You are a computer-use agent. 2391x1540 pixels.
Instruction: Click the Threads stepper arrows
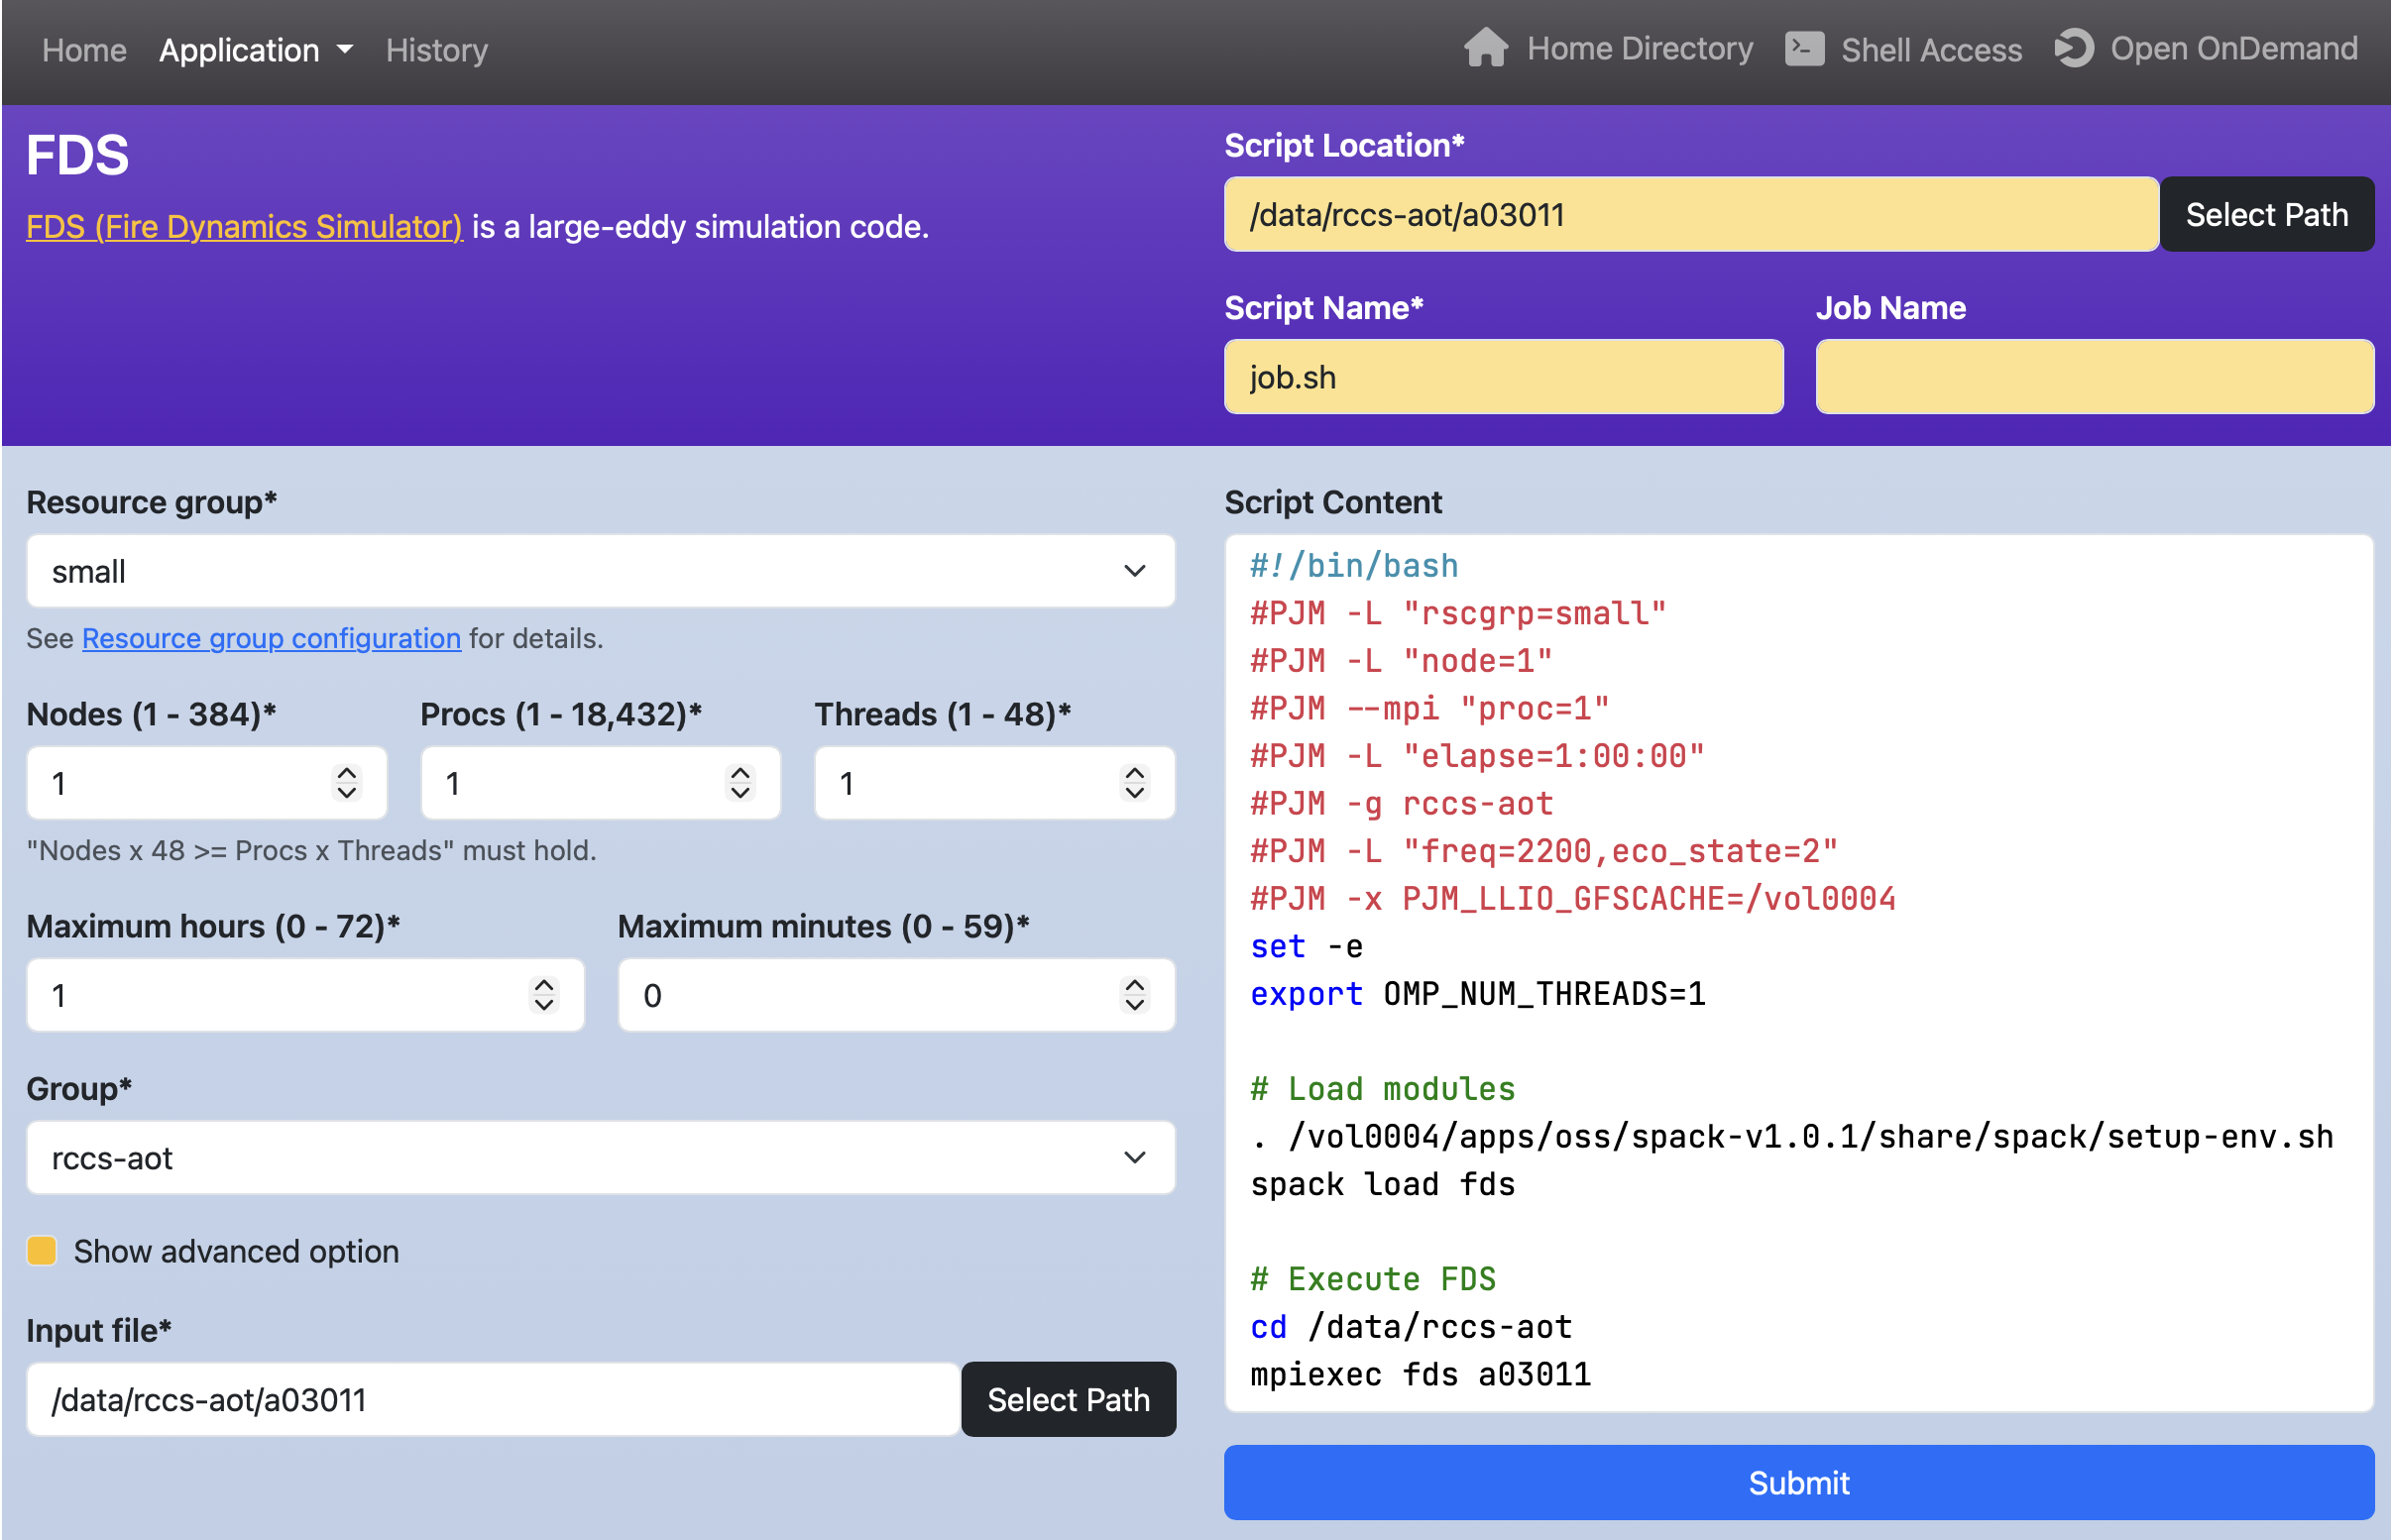point(1134,783)
